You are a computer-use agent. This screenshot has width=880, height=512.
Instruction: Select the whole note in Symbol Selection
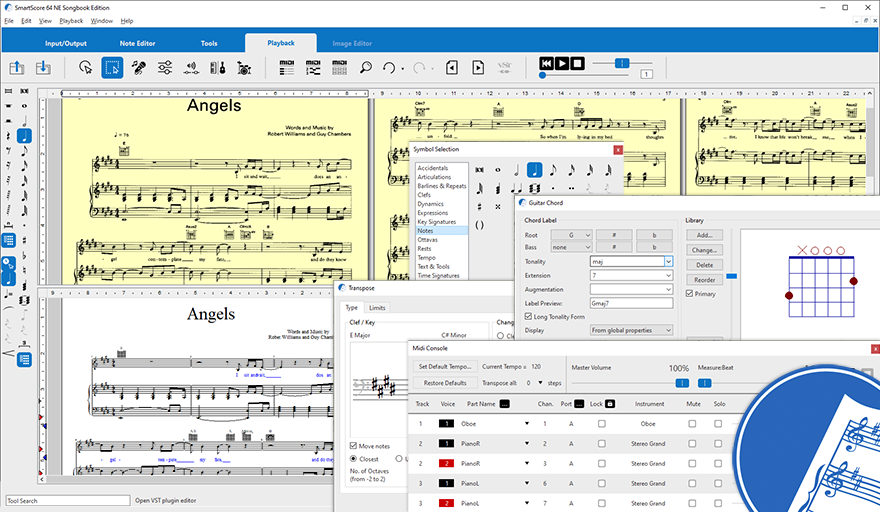498,170
